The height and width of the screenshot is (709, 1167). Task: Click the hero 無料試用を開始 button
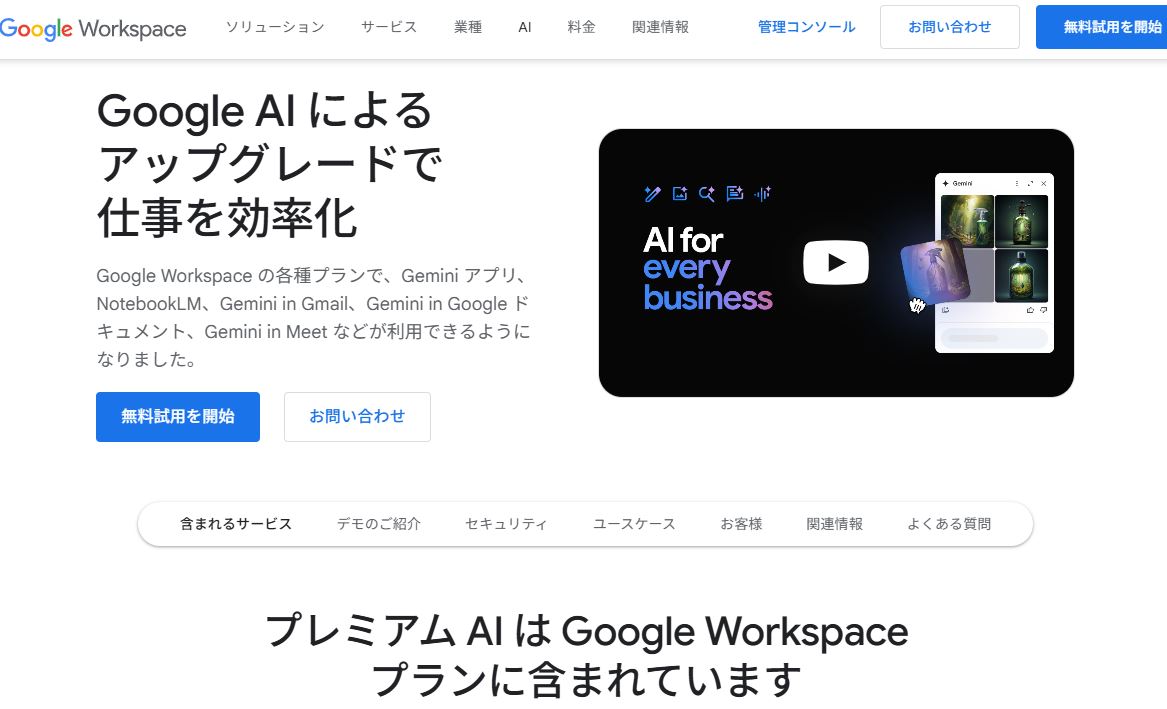[178, 417]
